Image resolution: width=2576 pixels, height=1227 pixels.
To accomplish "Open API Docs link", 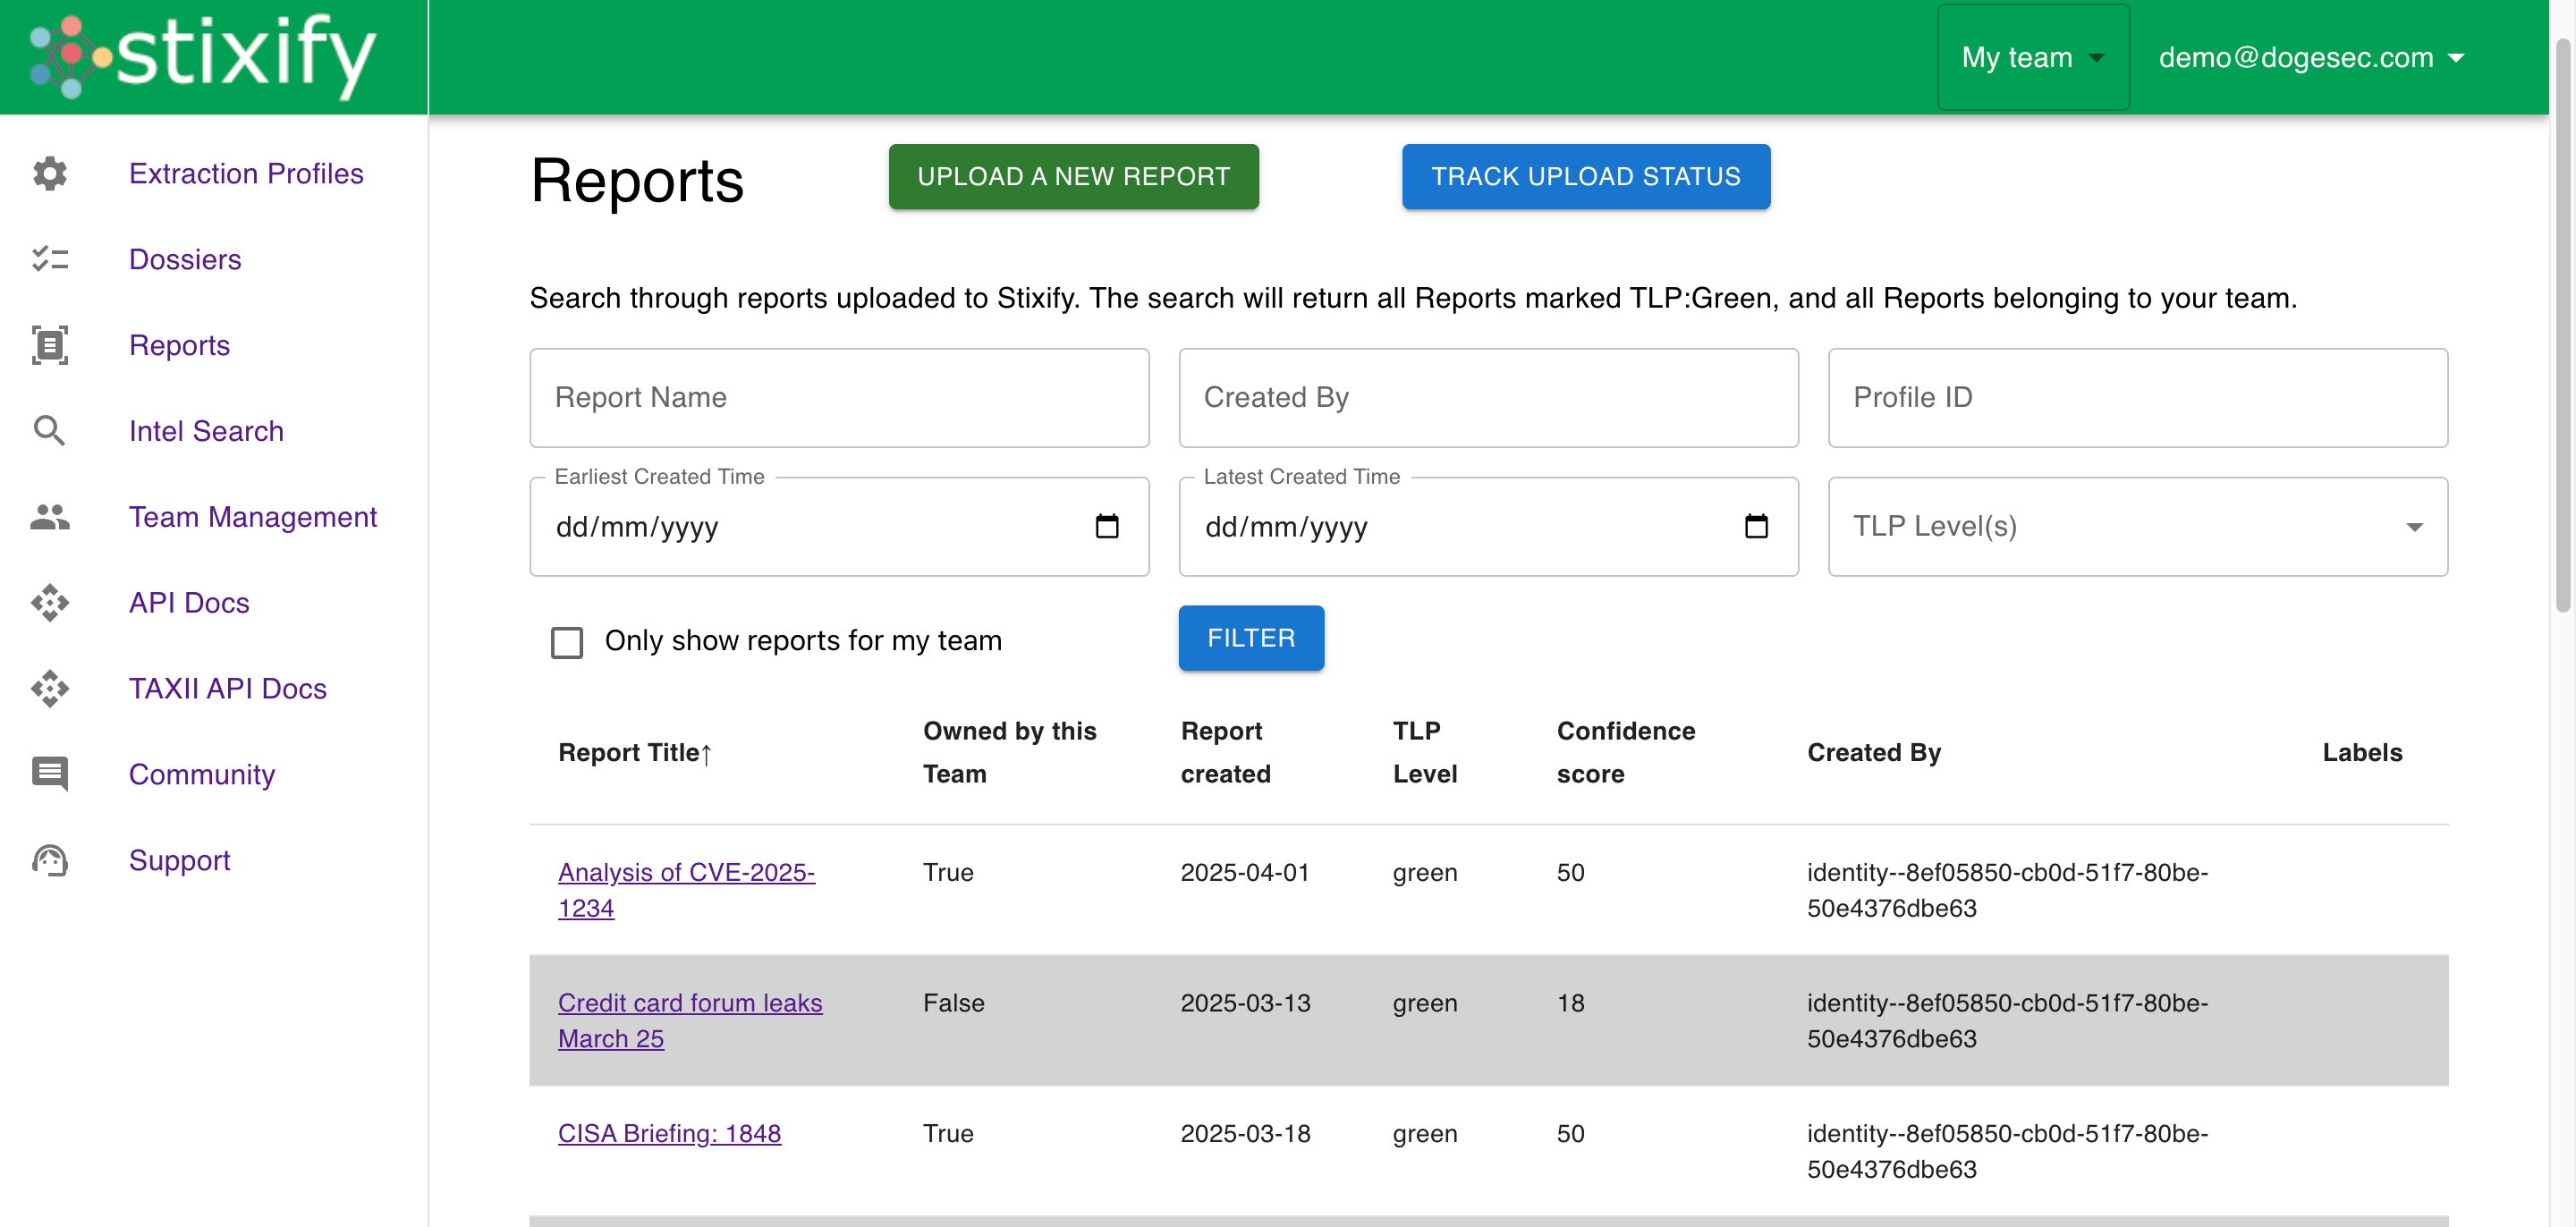I will click(x=189, y=603).
